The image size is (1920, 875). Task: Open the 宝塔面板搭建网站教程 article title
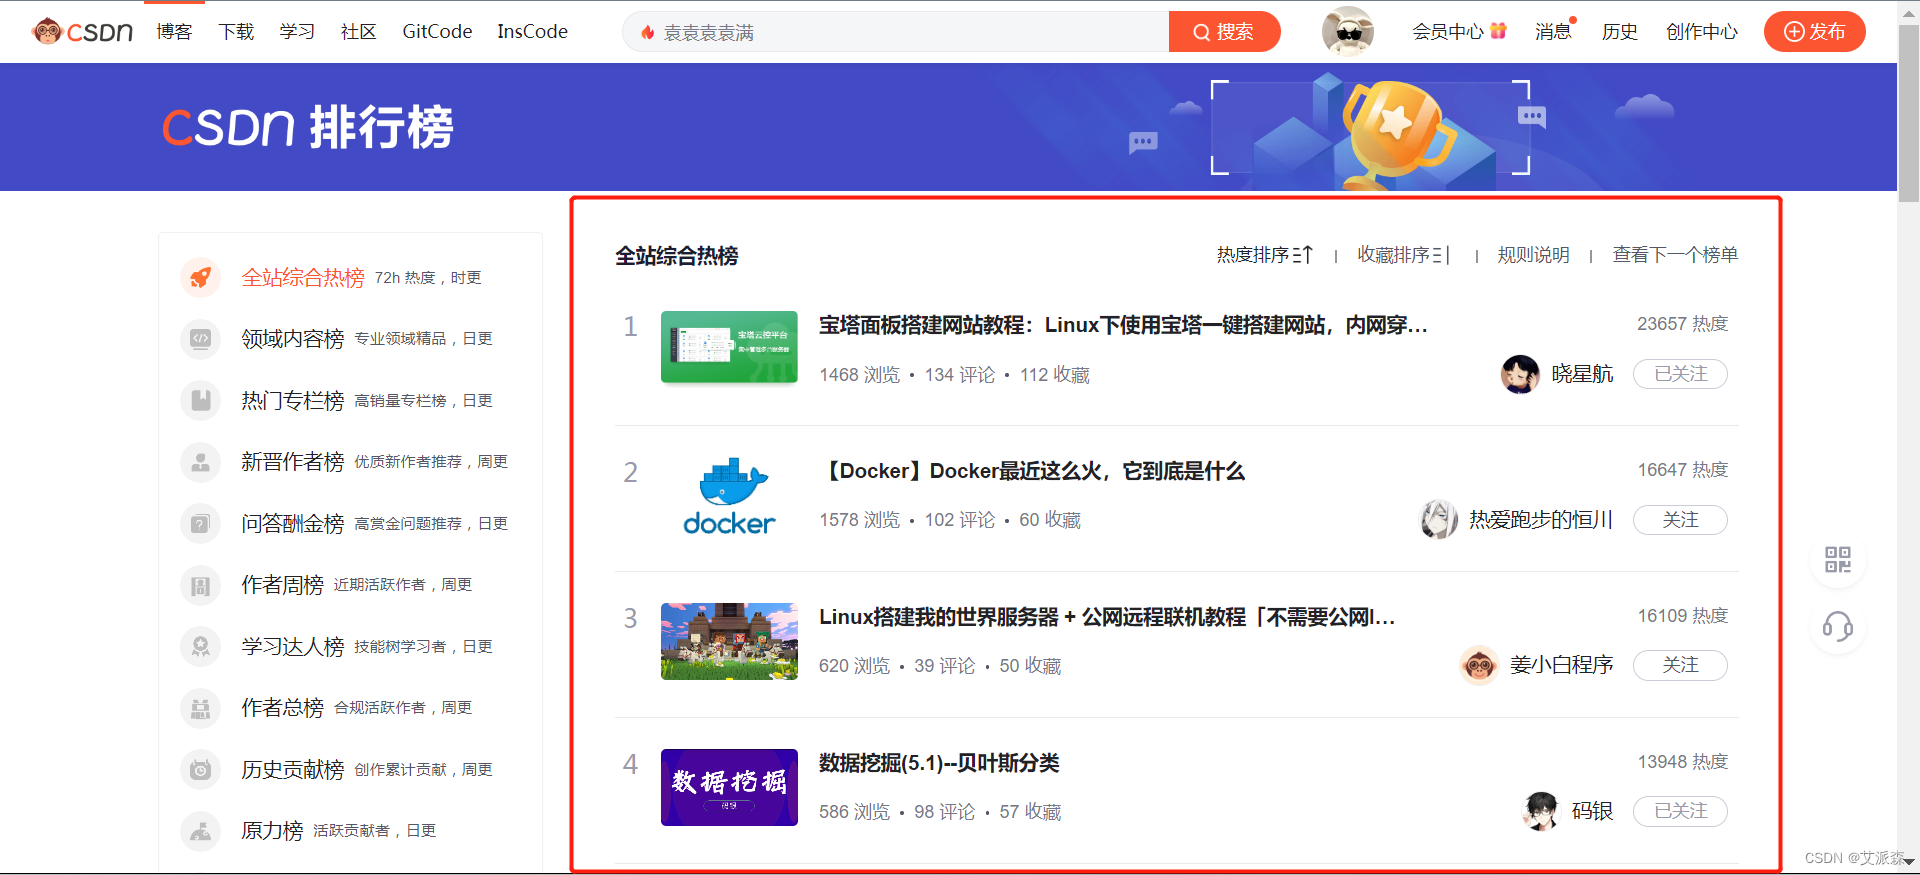point(1123,325)
